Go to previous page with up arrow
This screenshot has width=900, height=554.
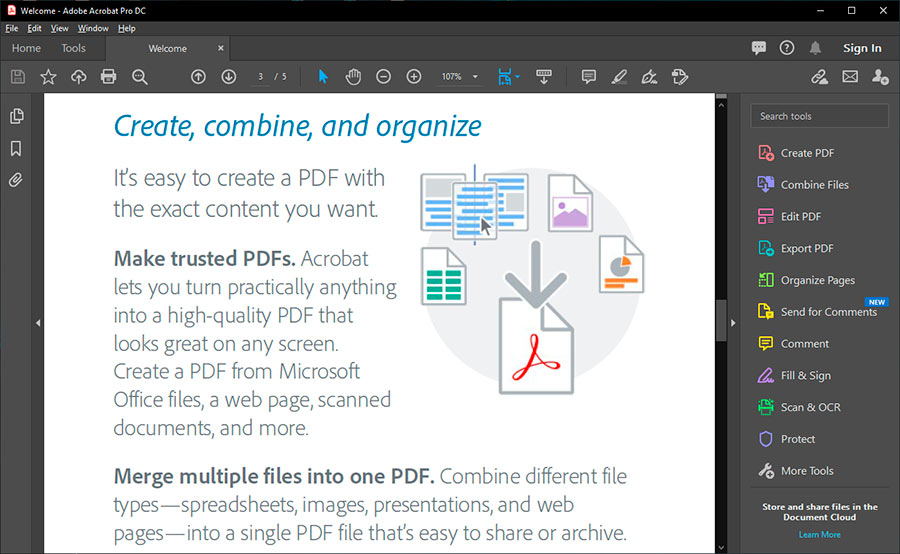(198, 77)
